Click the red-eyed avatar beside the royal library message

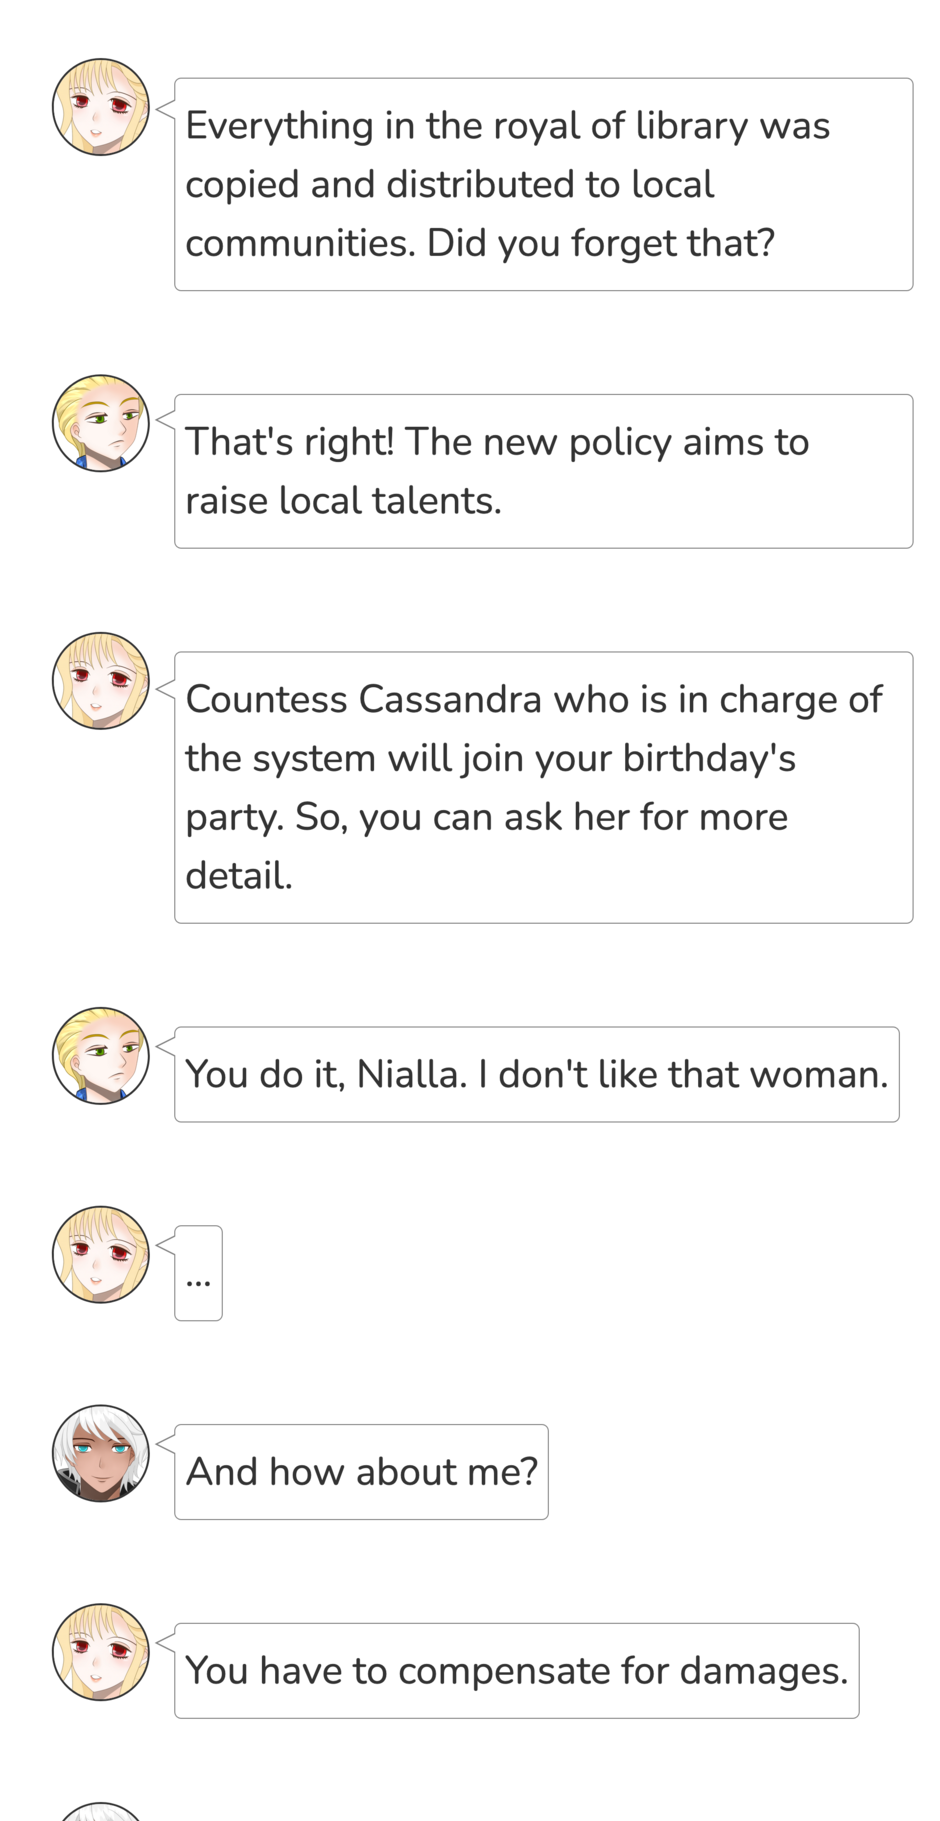(x=100, y=107)
